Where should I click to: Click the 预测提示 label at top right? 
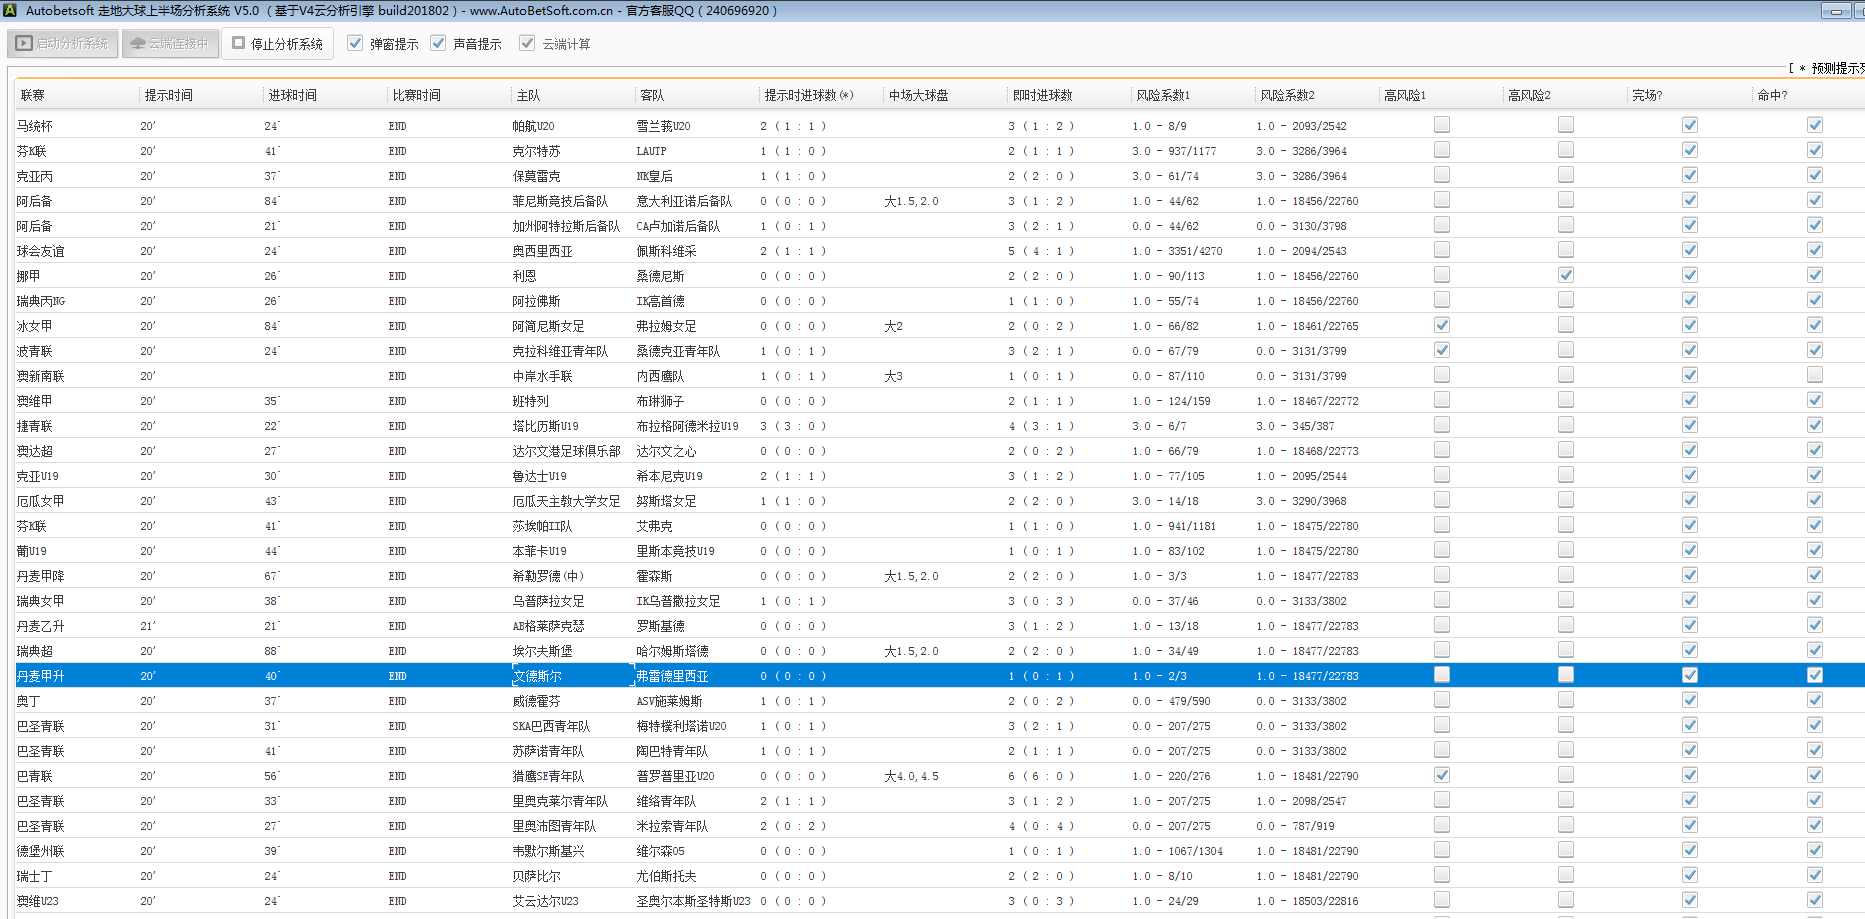[x=1836, y=68]
